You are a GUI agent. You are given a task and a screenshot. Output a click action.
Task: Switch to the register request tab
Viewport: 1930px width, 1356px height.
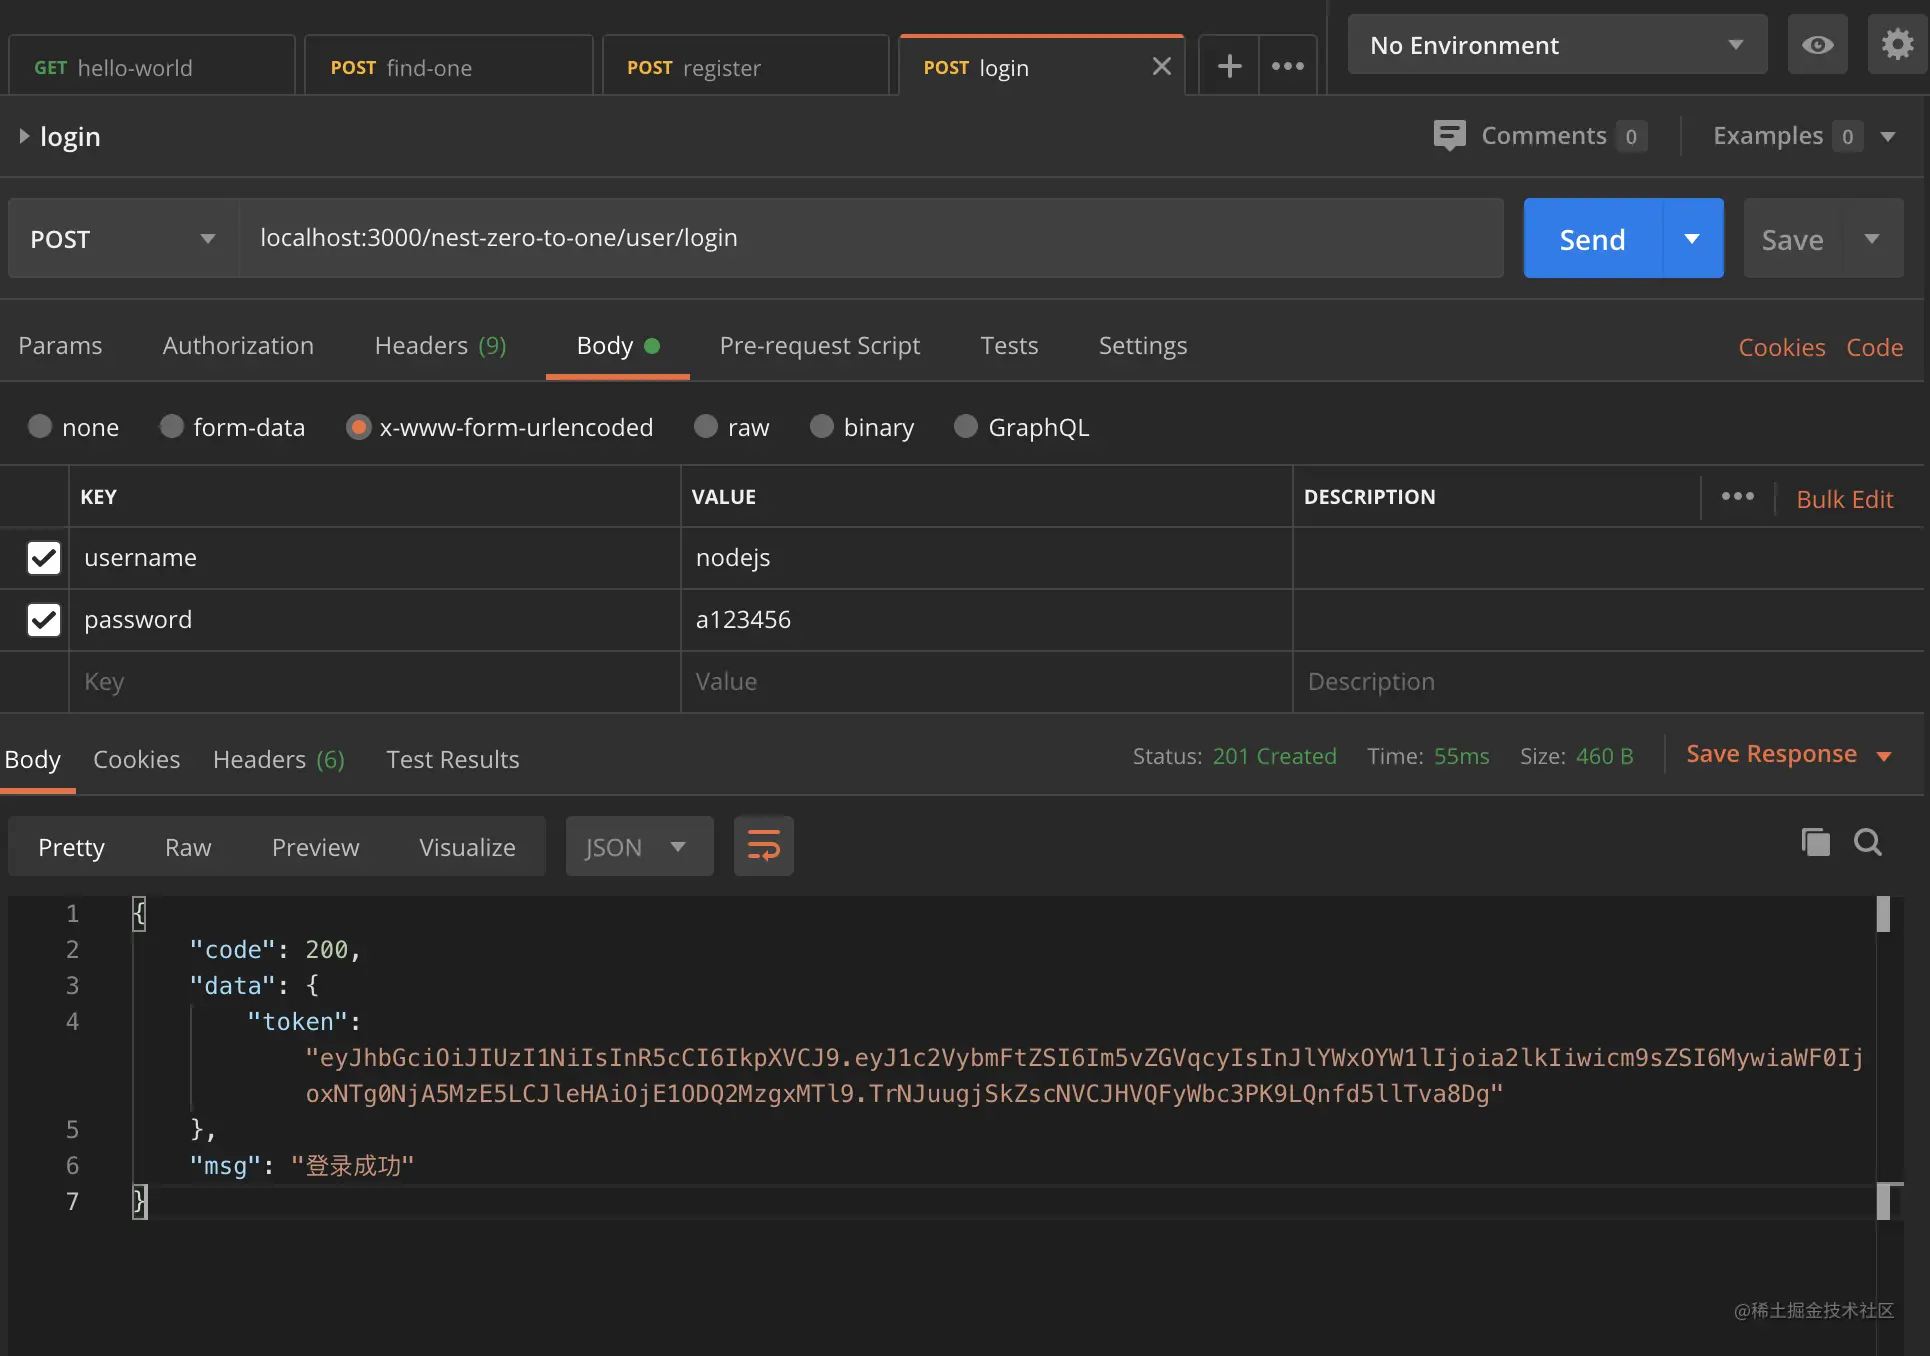click(x=745, y=67)
